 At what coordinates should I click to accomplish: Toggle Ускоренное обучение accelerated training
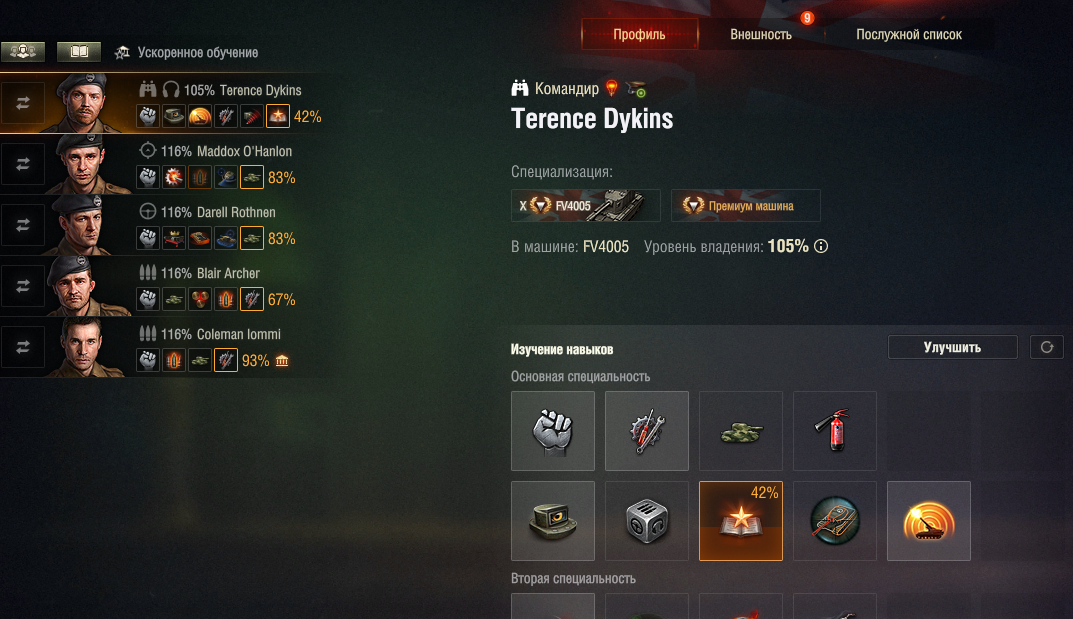point(187,53)
